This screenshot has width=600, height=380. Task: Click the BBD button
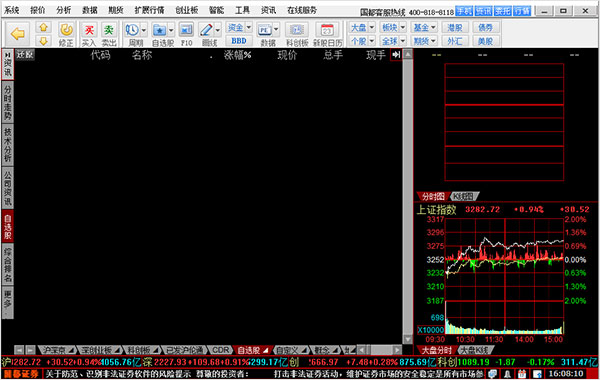239,41
